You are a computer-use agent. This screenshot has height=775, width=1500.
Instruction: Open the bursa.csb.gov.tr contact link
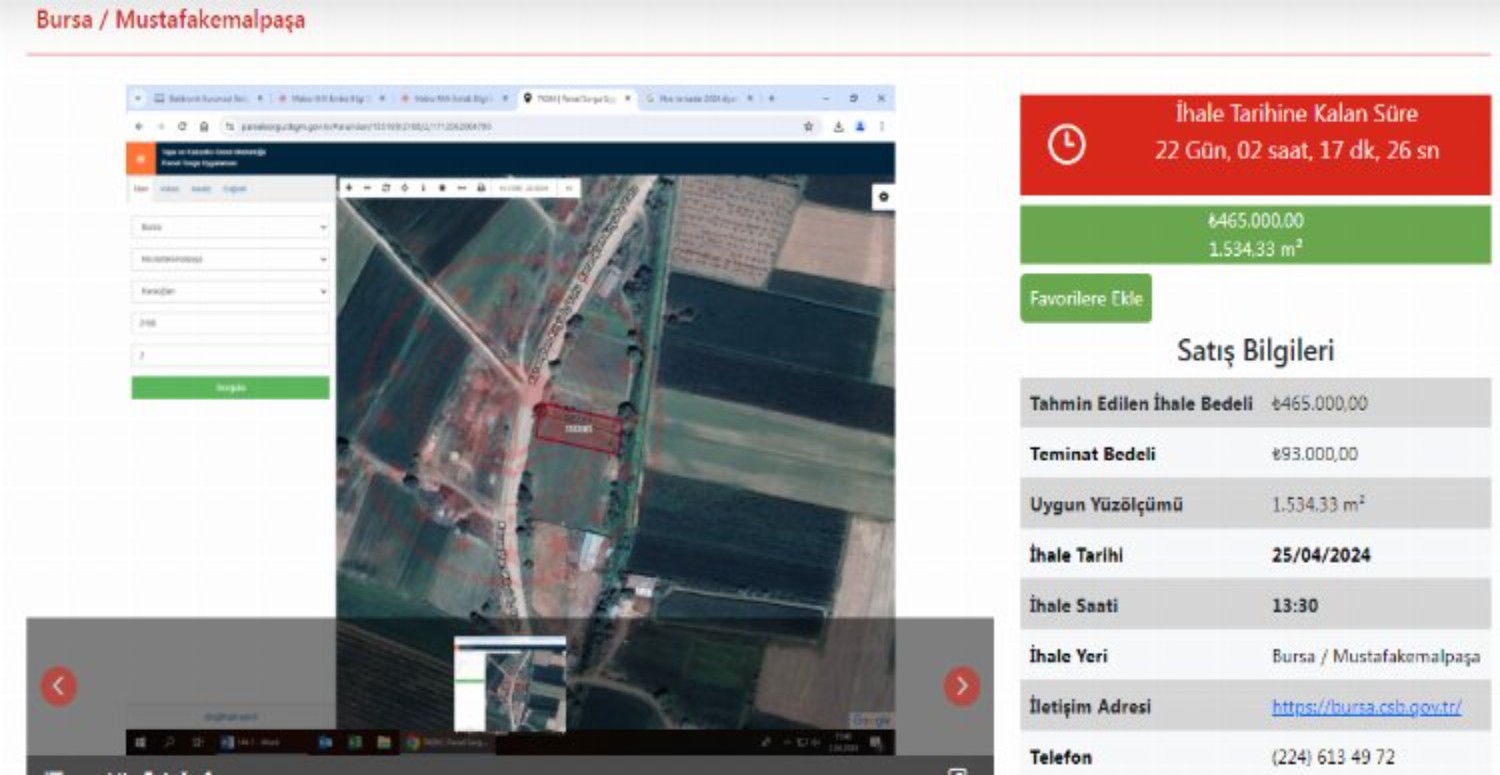(x=1366, y=707)
